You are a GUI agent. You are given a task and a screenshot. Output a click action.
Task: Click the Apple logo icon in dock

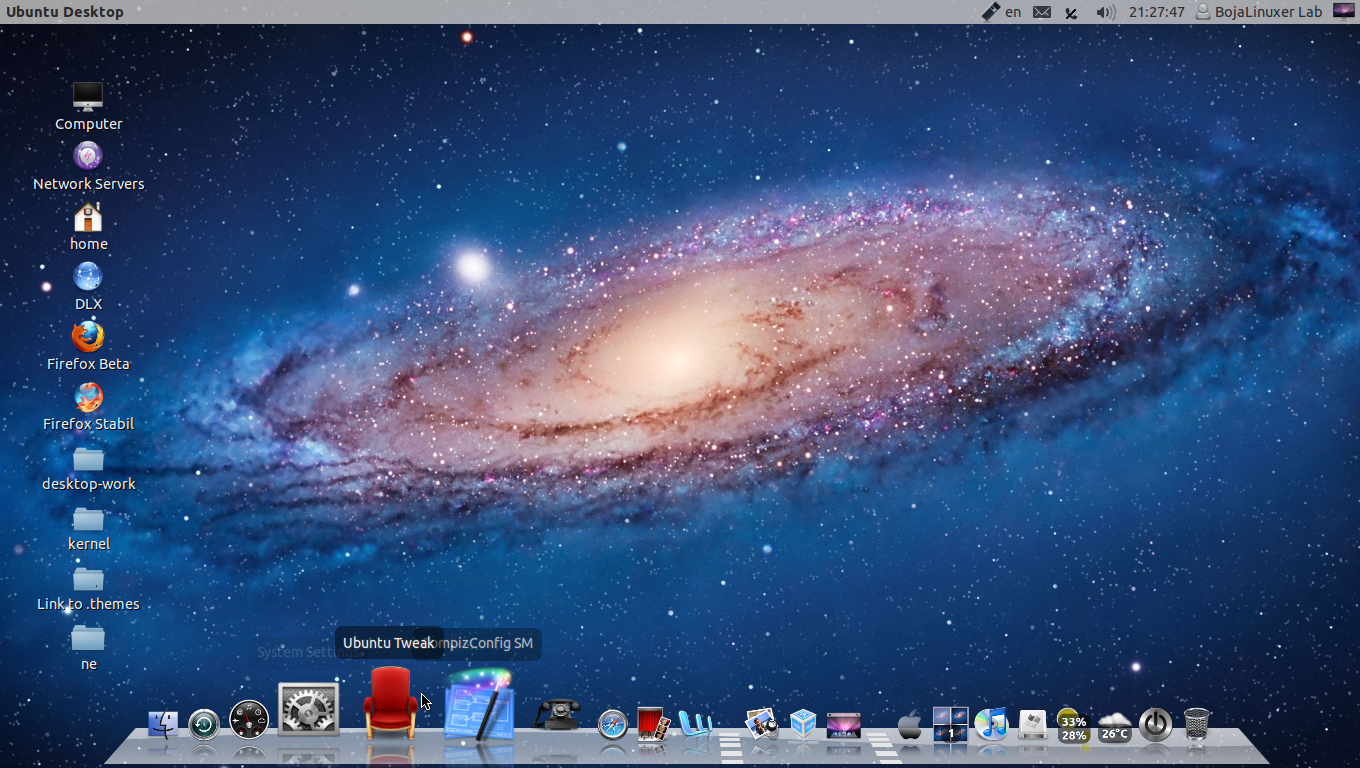[909, 725]
